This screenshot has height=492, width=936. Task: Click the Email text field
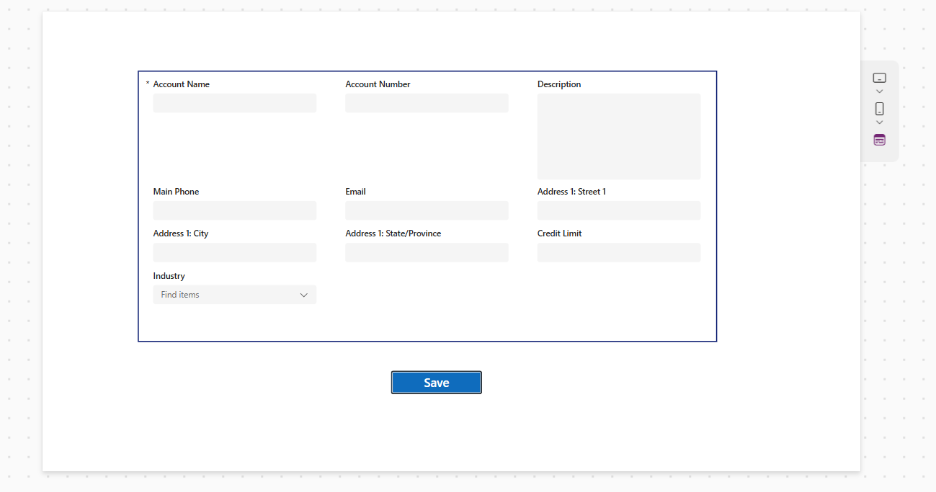coord(426,211)
